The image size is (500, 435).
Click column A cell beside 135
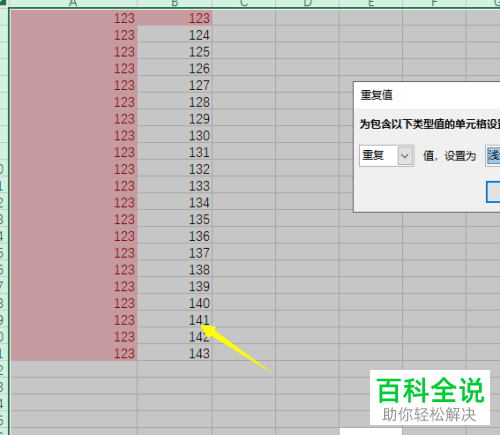point(74,219)
